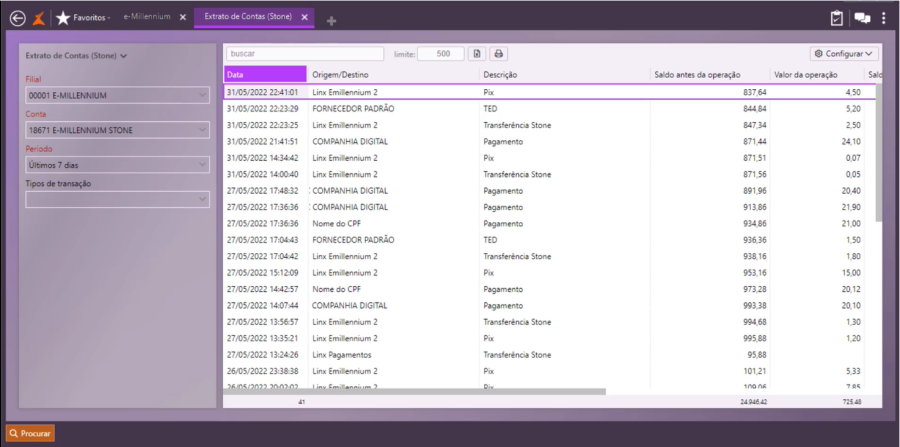Click FORNECEDOR PADRÃO in 17:04:43 row
900x447 pixels.
click(353, 240)
